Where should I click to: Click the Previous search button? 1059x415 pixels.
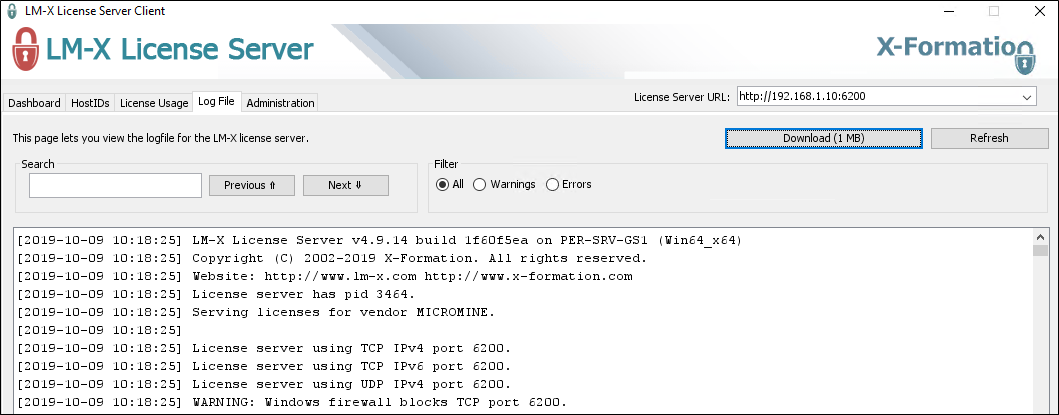click(252, 185)
